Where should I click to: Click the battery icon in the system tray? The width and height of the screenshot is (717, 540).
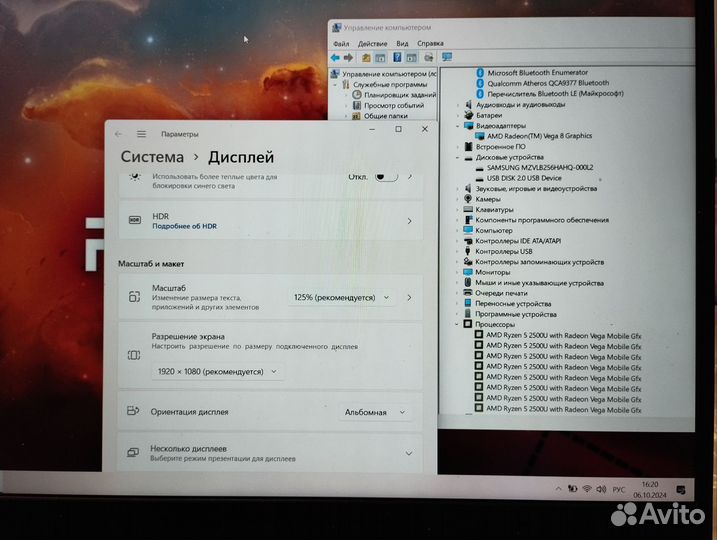(573, 489)
